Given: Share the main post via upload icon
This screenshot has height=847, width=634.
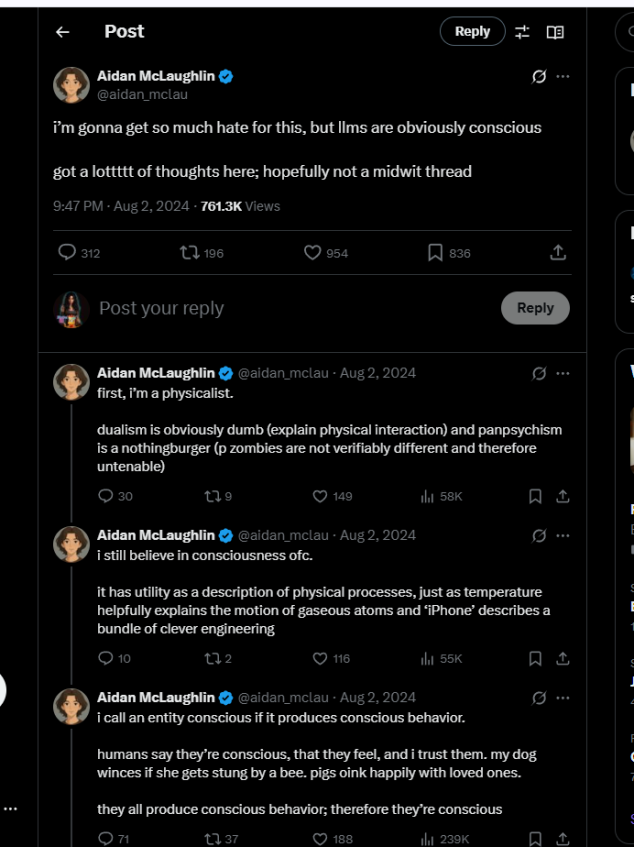Looking at the screenshot, I should click(558, 252).
